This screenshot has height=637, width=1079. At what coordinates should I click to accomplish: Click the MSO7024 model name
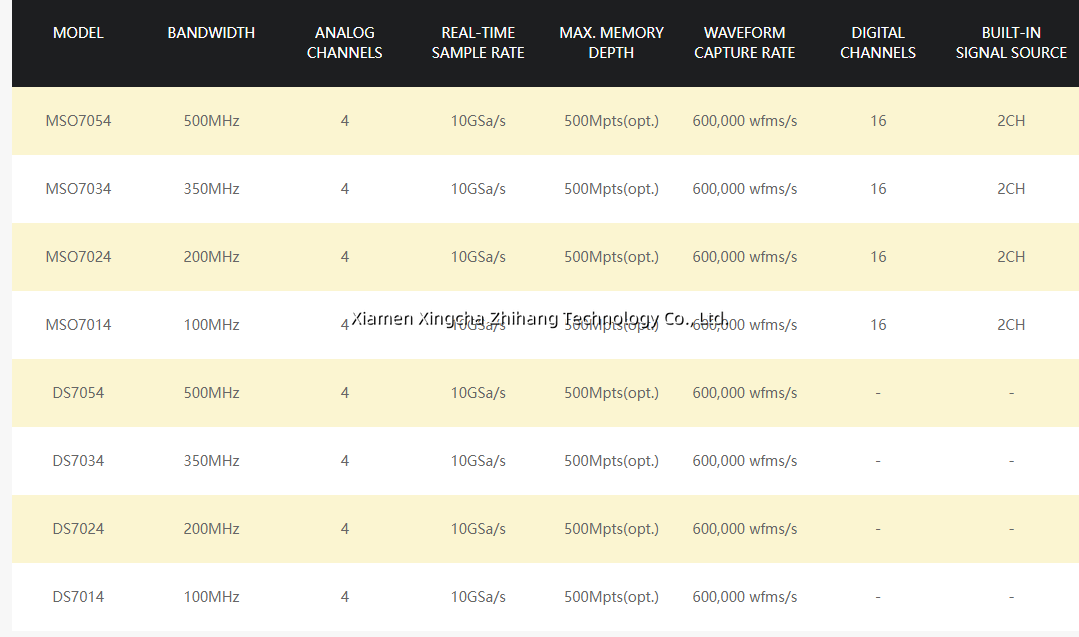tap(78, 257)
